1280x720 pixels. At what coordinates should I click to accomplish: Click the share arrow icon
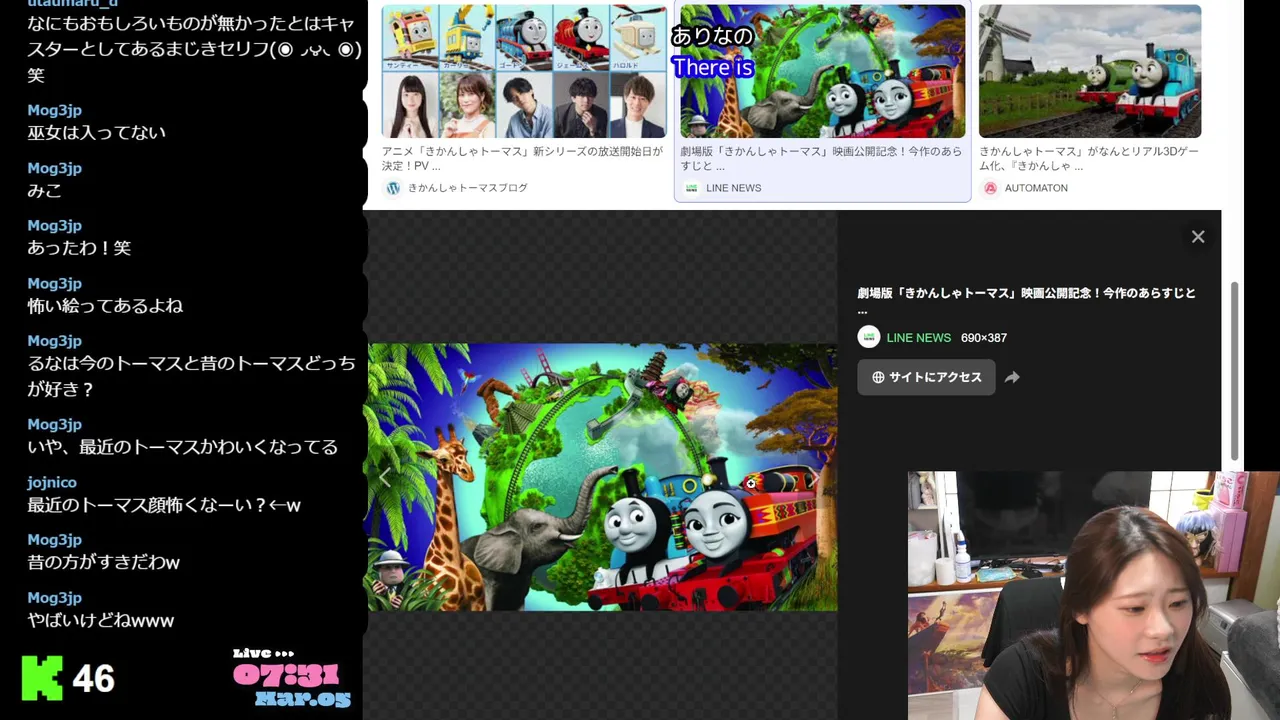(x=1012, y=377)
